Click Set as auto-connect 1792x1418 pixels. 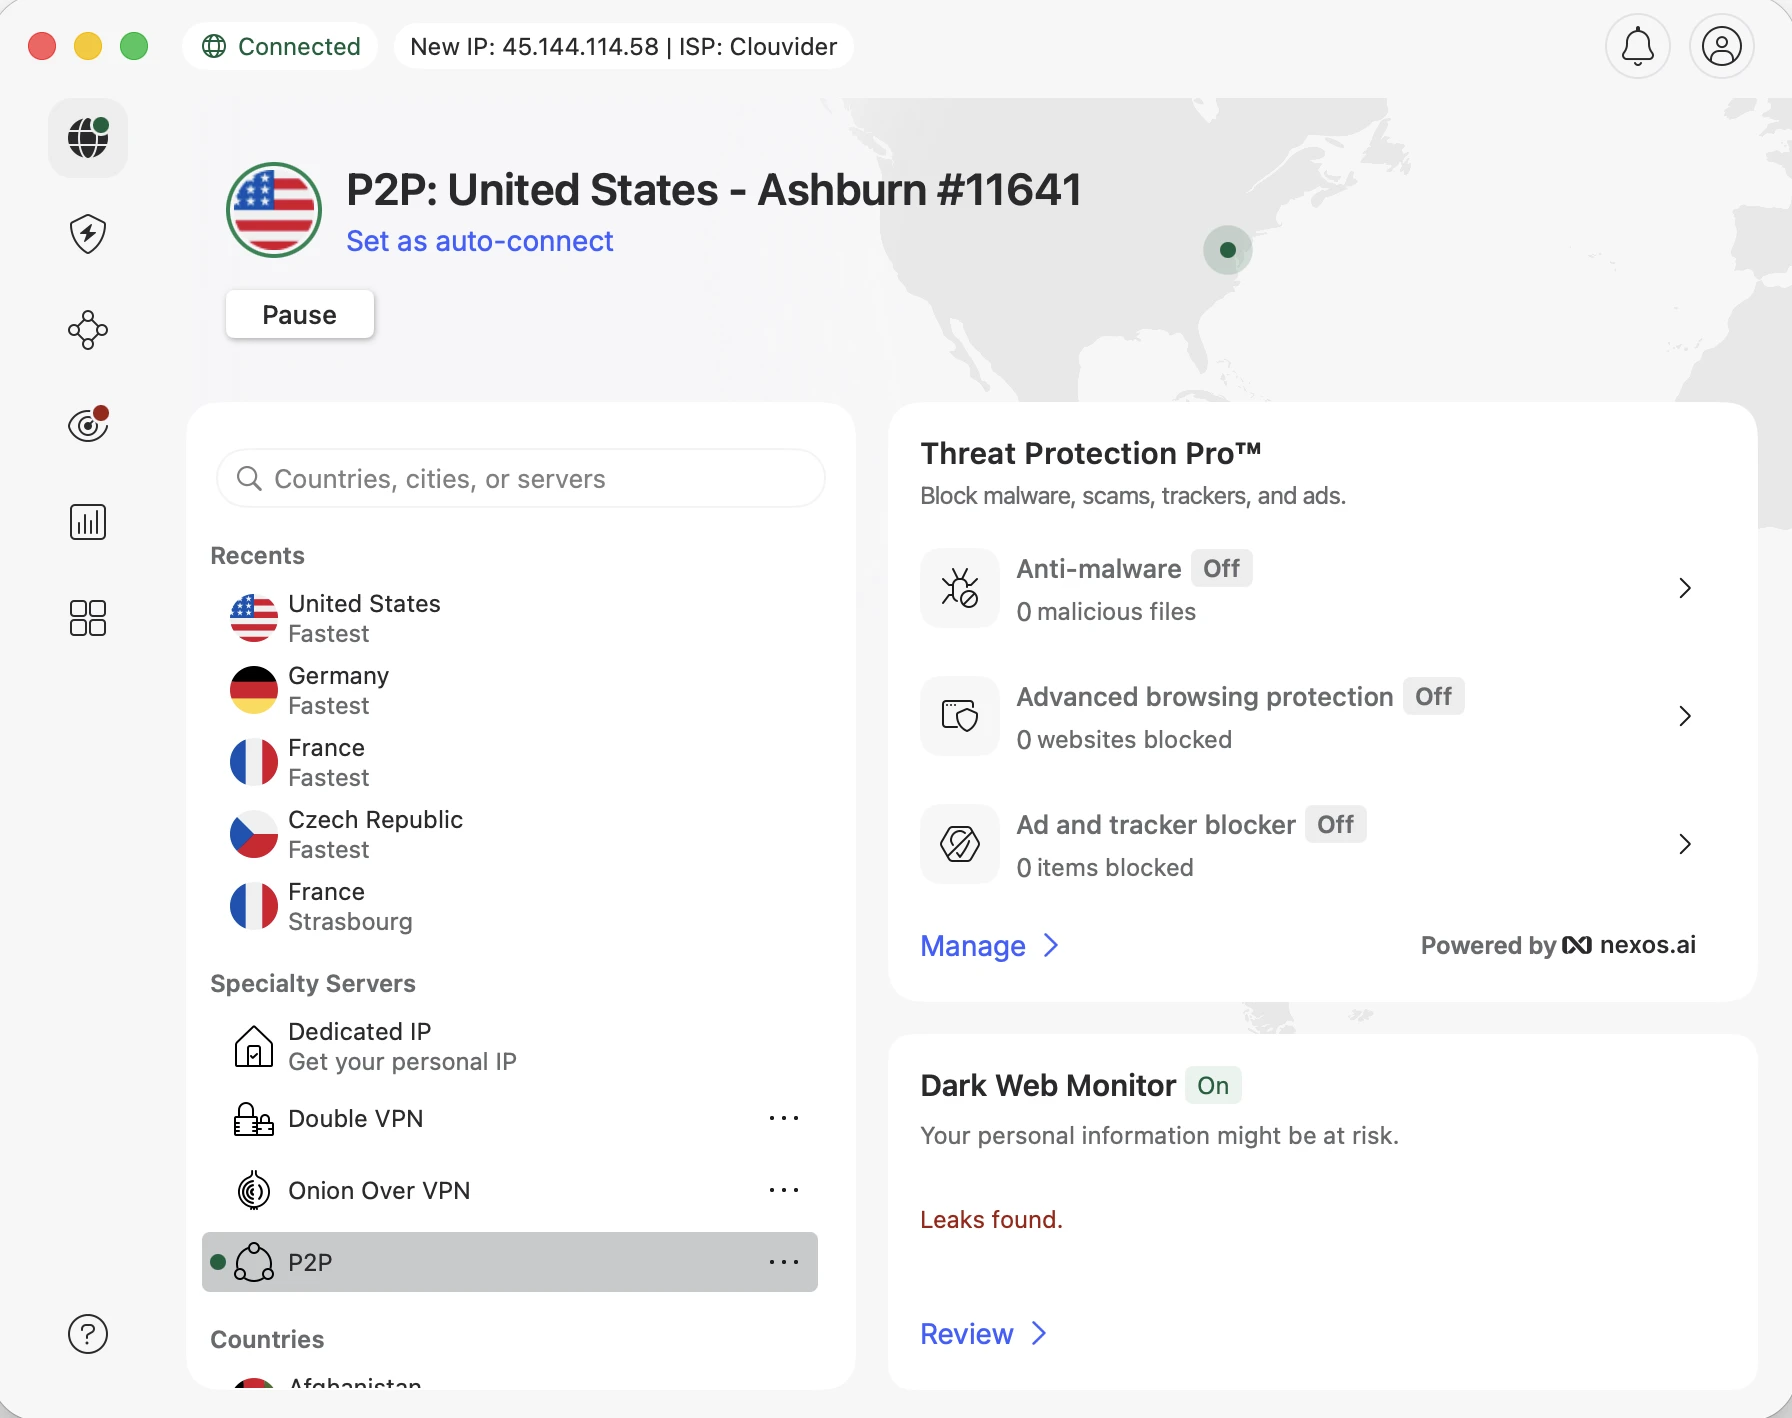pos(480,241)
